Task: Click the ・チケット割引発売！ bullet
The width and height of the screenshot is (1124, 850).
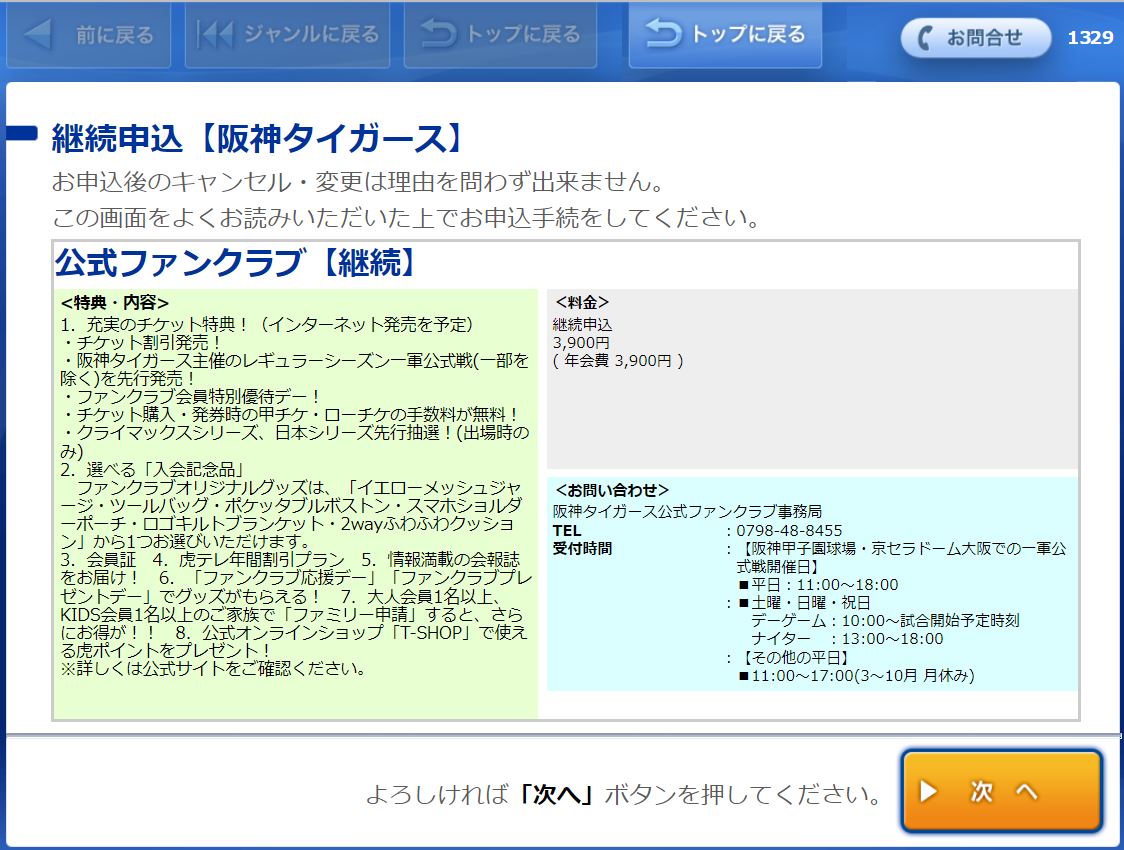Action: (x=142, y=343)
